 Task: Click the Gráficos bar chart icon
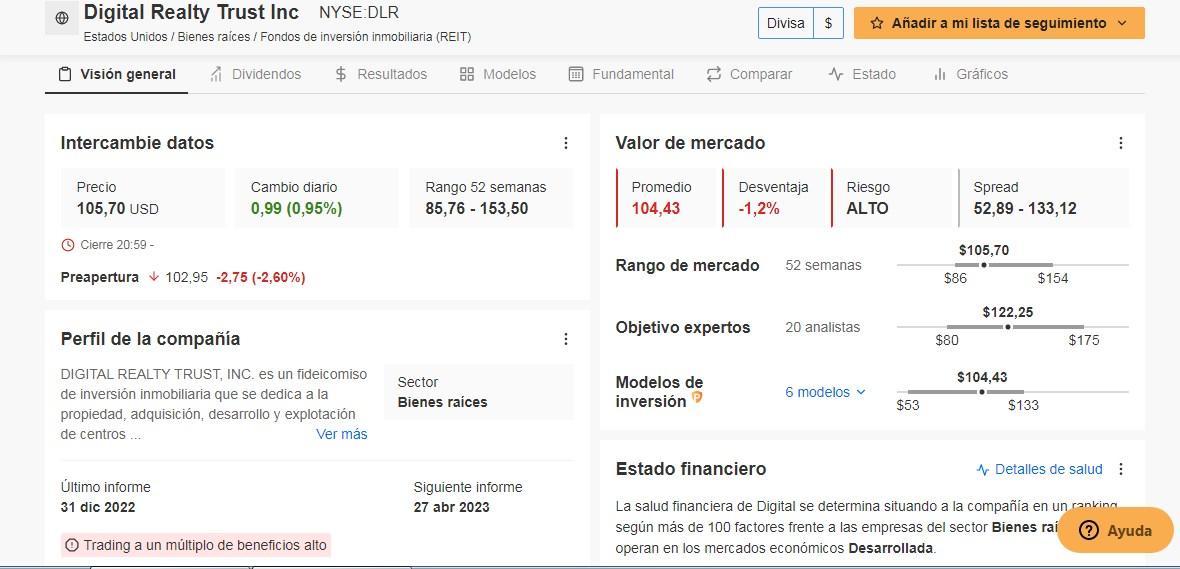click(x=939, y=74)
